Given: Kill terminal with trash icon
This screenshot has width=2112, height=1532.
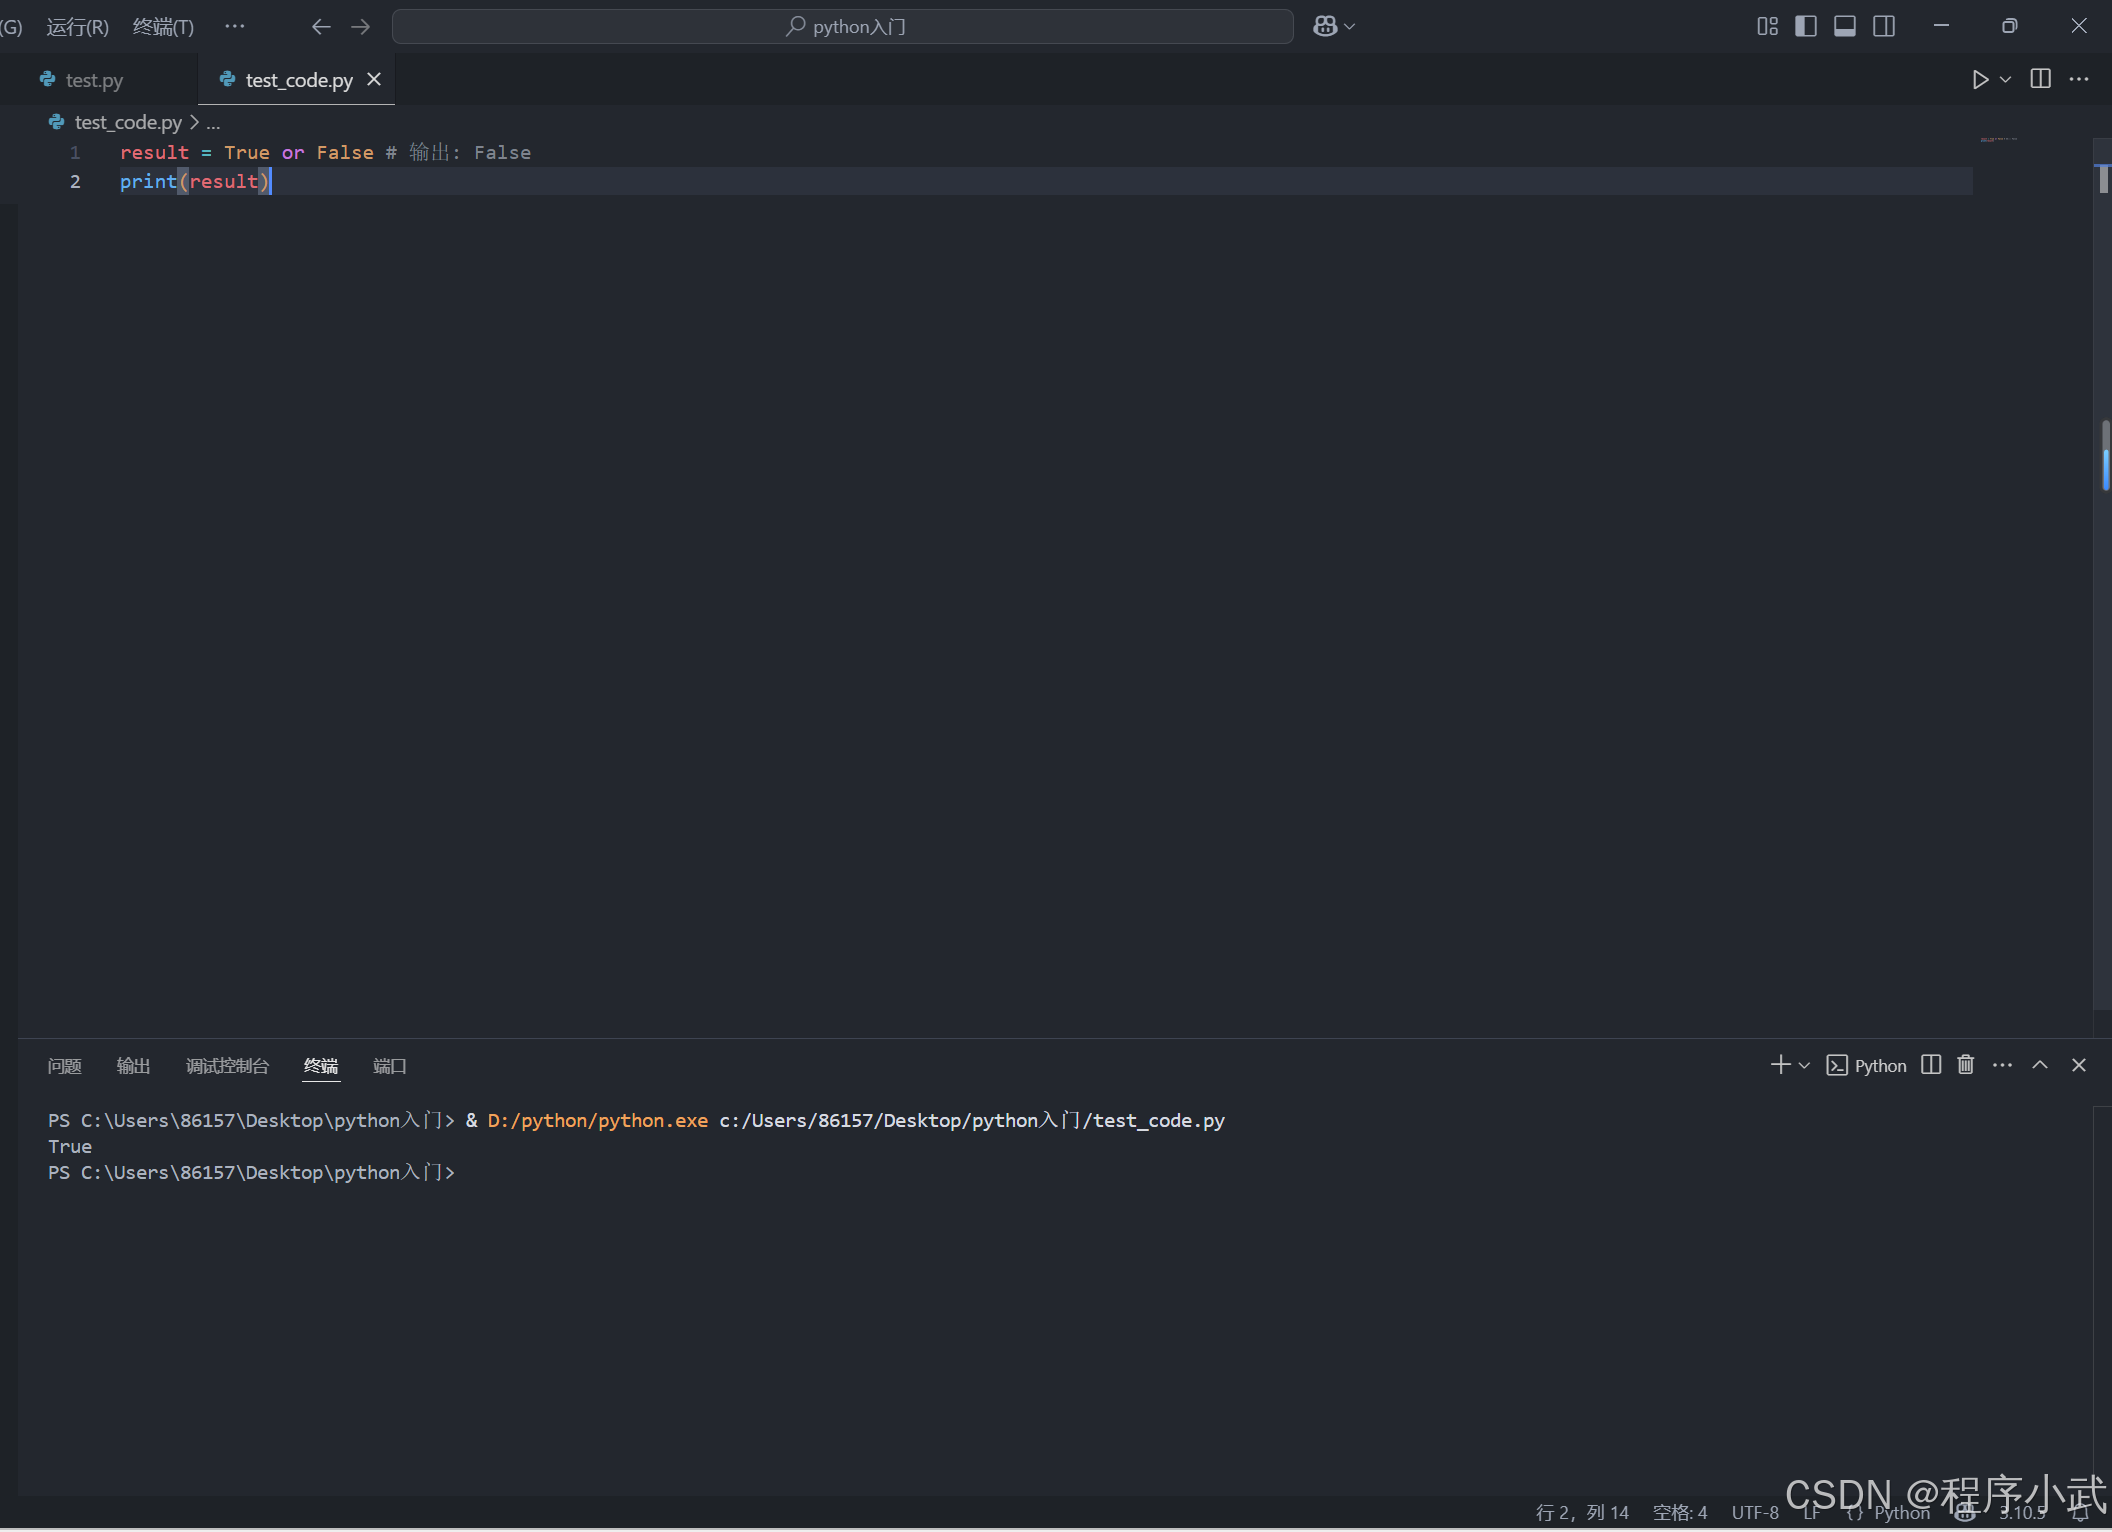Looking at the screenshot, I should click(x=1965, y=1065).
